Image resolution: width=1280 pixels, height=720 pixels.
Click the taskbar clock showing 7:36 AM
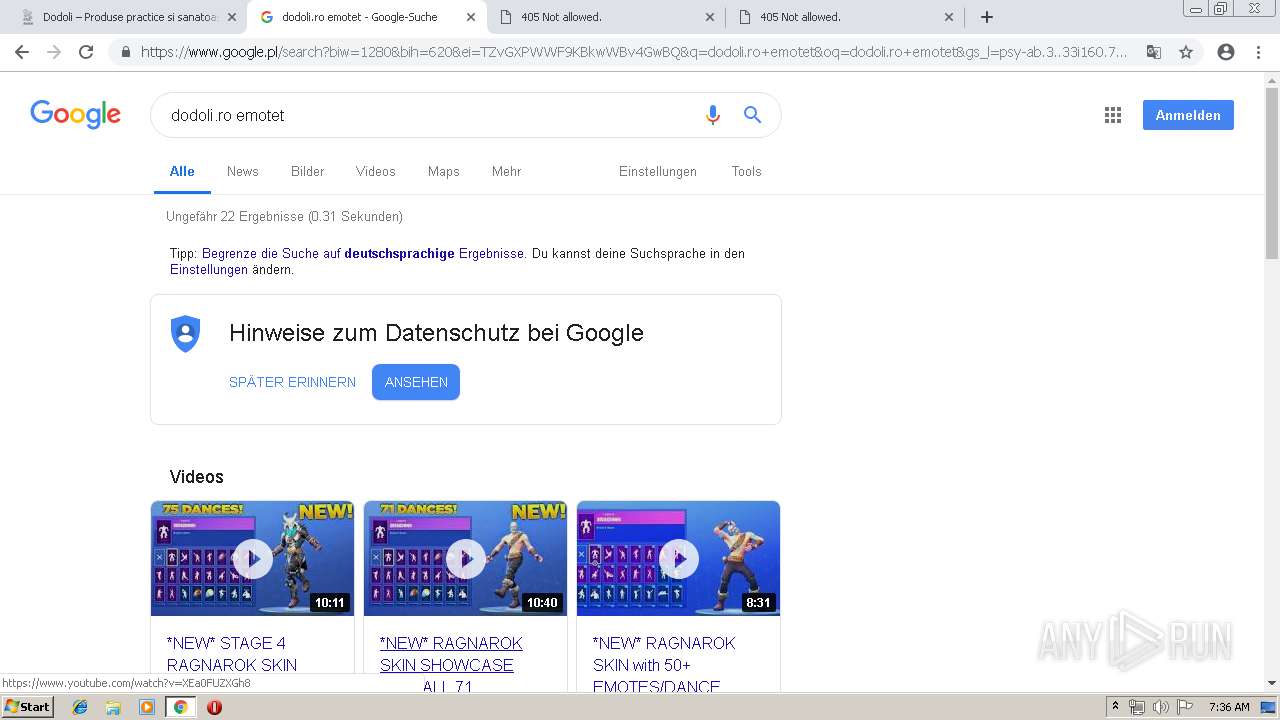click(1229, 707)
